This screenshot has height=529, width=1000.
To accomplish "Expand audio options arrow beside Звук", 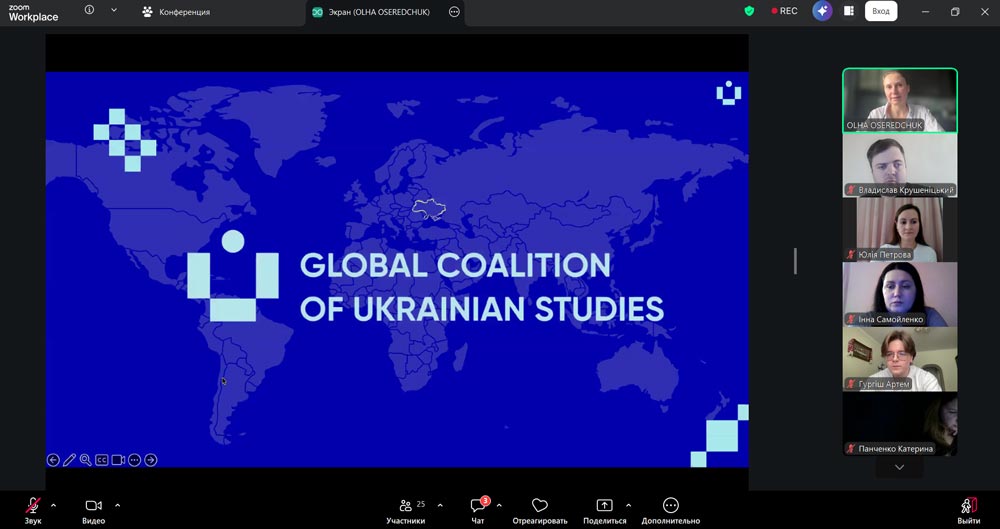I will [x=54, y=505].
